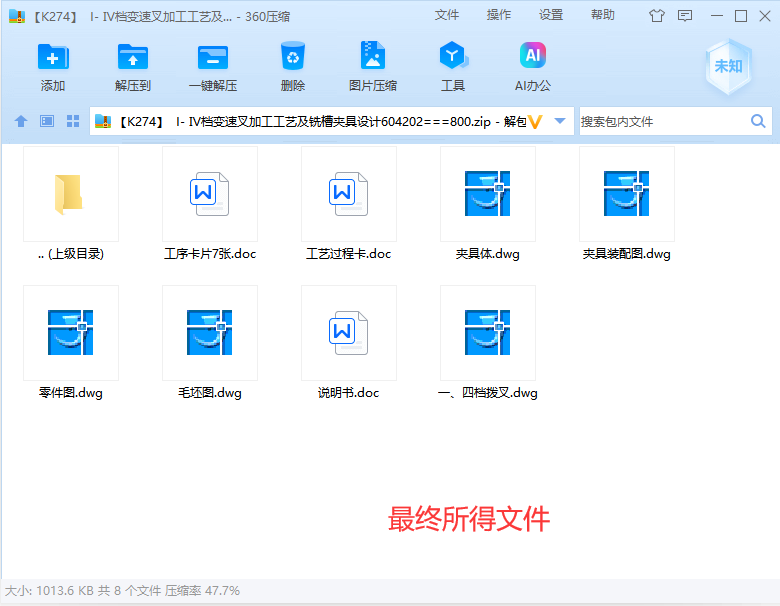Click the file name 夹具装配图.dwg
The width and height of the screenshot is (780, 606).
tap(627, 254)
